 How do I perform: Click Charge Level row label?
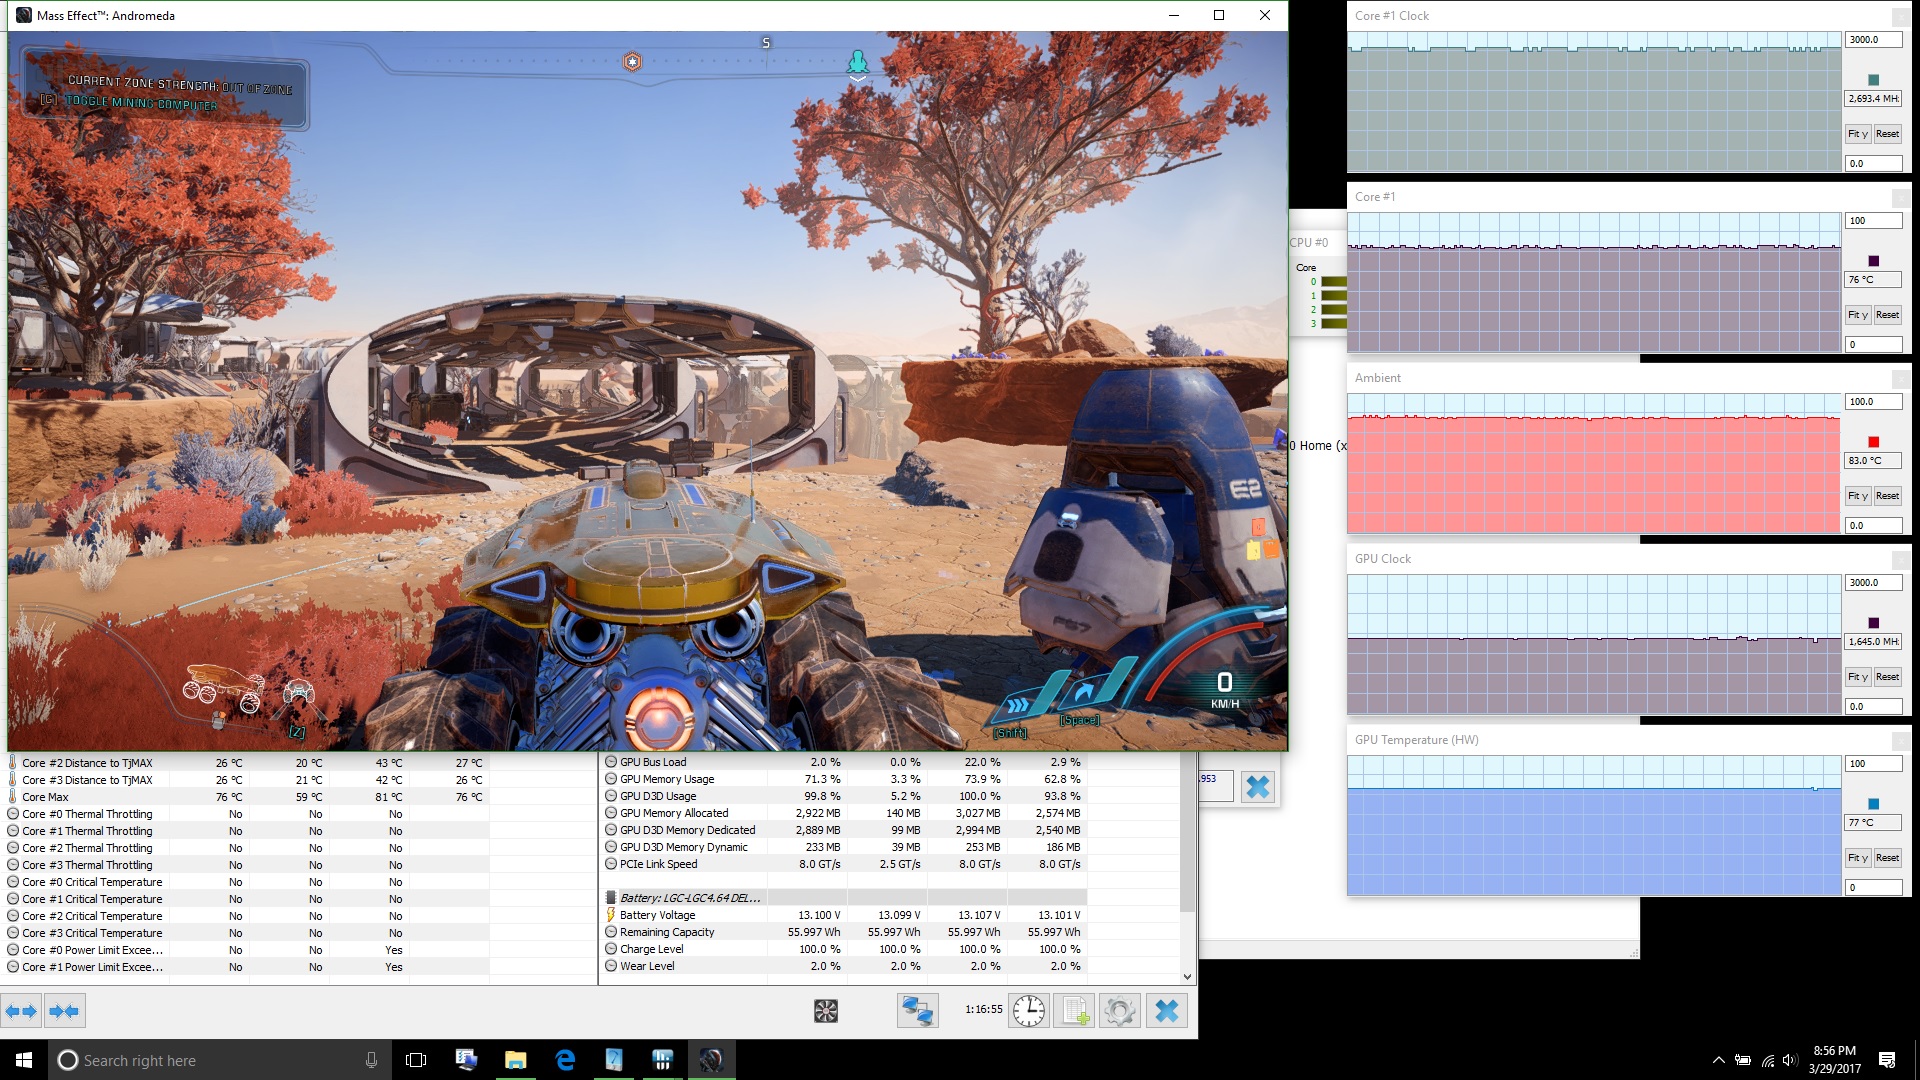coord(652,949)
